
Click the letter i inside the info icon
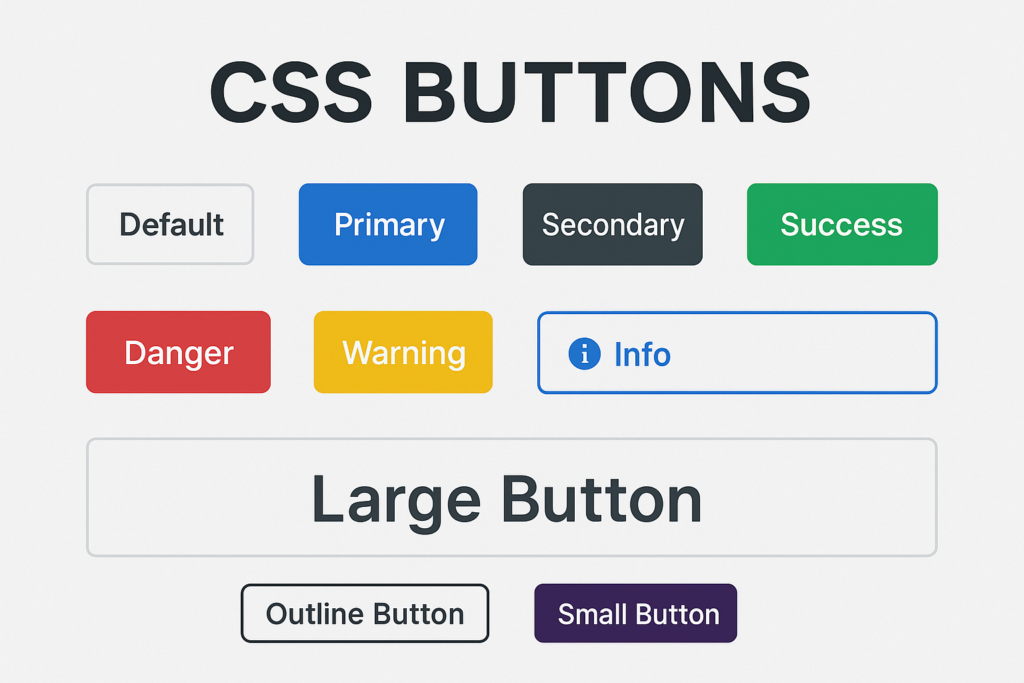coord(584,354)
